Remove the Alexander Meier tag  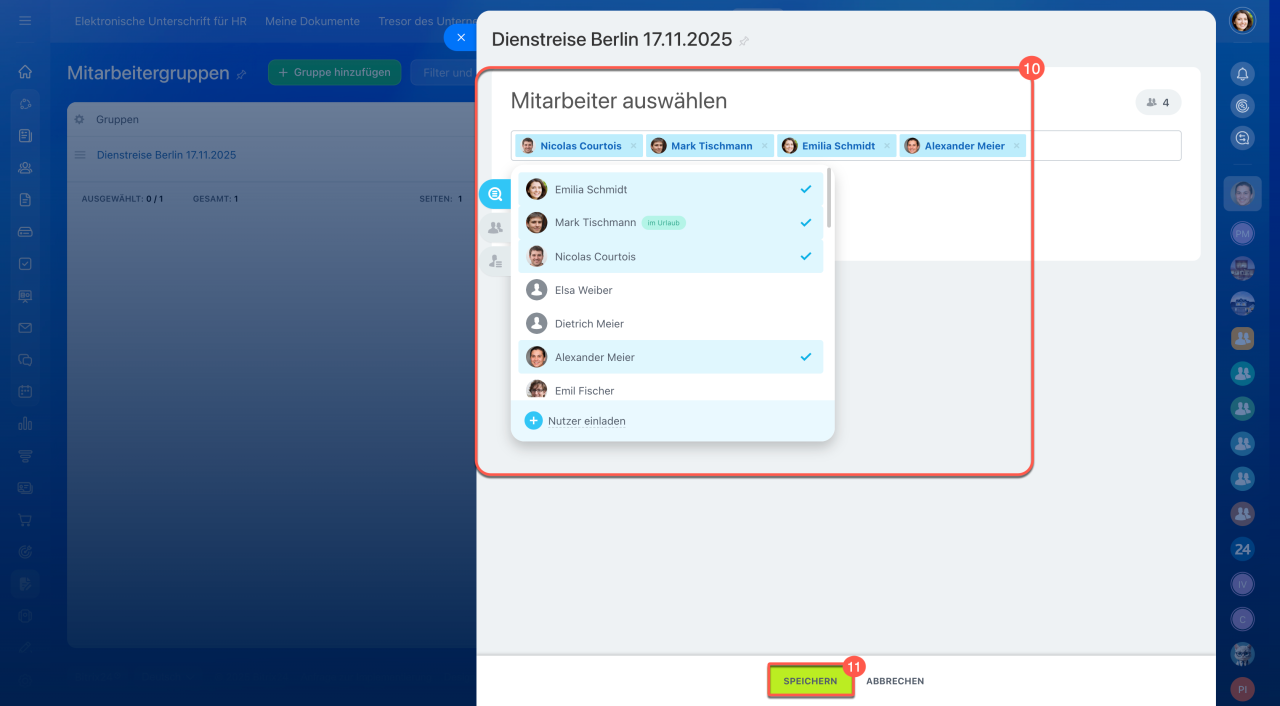click(1017, 146)
